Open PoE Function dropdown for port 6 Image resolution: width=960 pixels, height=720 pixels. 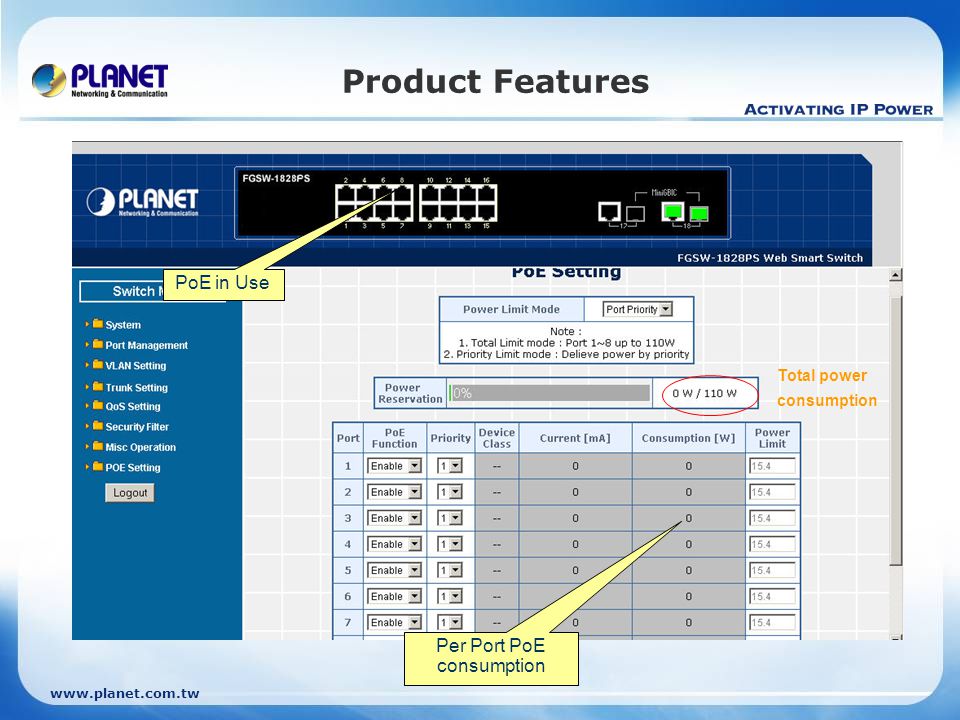[x=394, y=596]
